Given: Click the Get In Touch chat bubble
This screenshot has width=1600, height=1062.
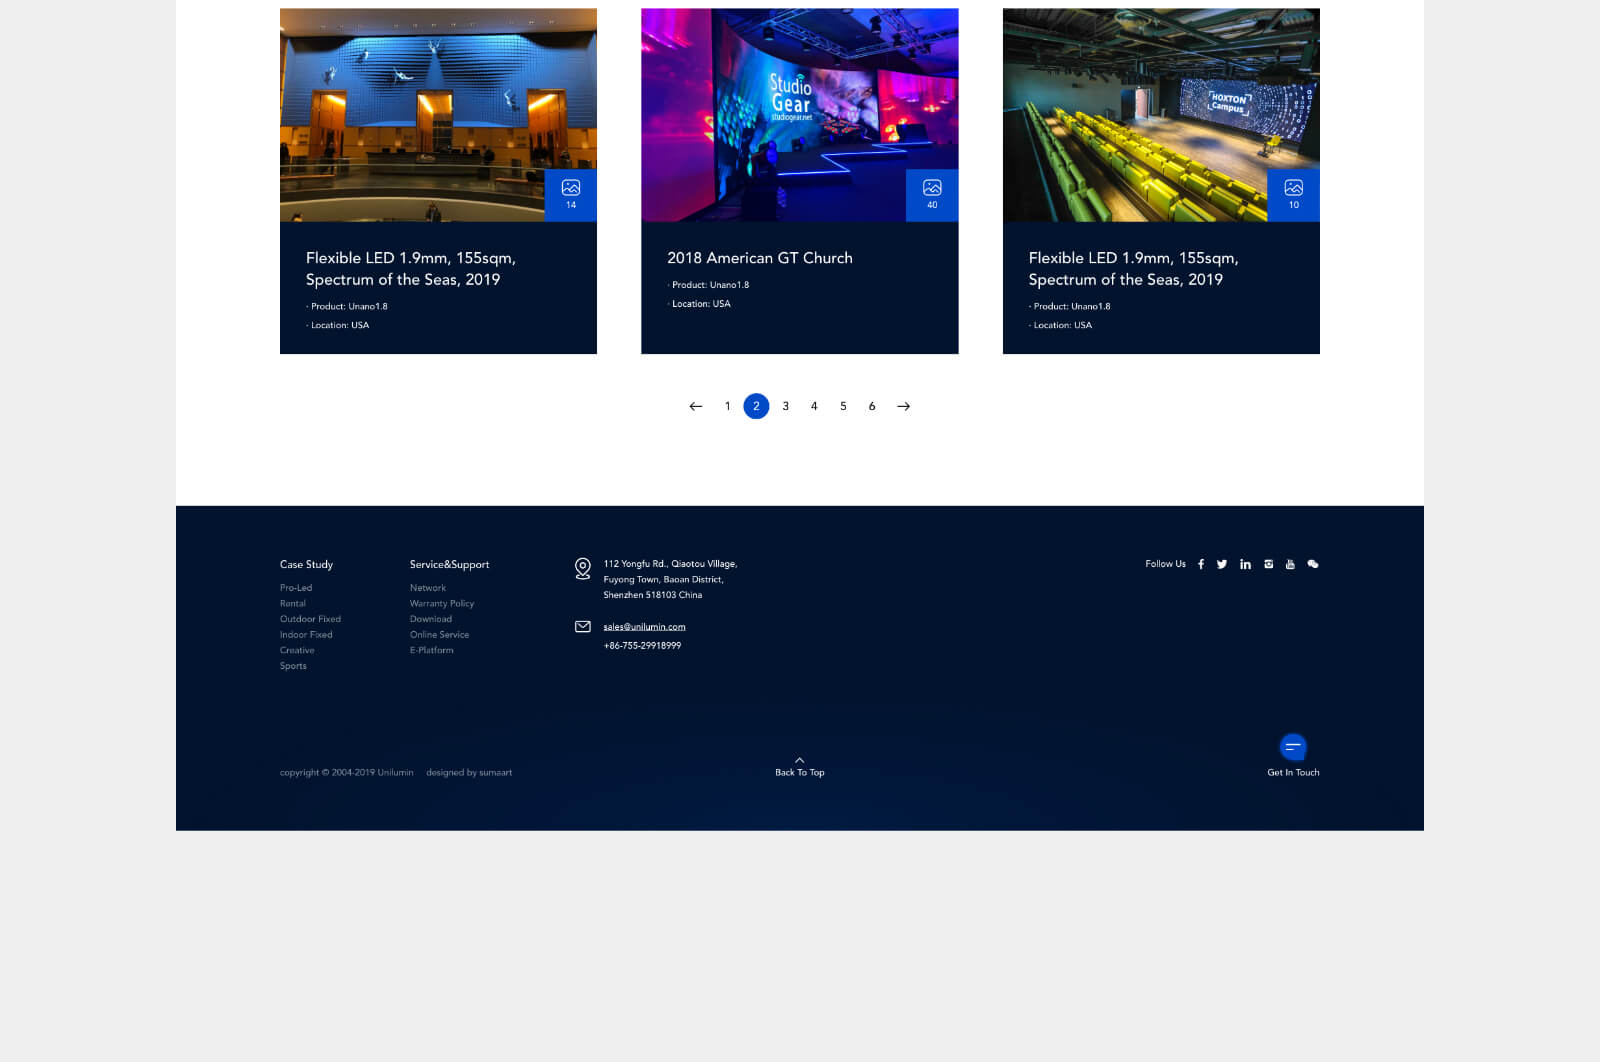Looking at the screenshot, I should click(x=1292, y=747).
